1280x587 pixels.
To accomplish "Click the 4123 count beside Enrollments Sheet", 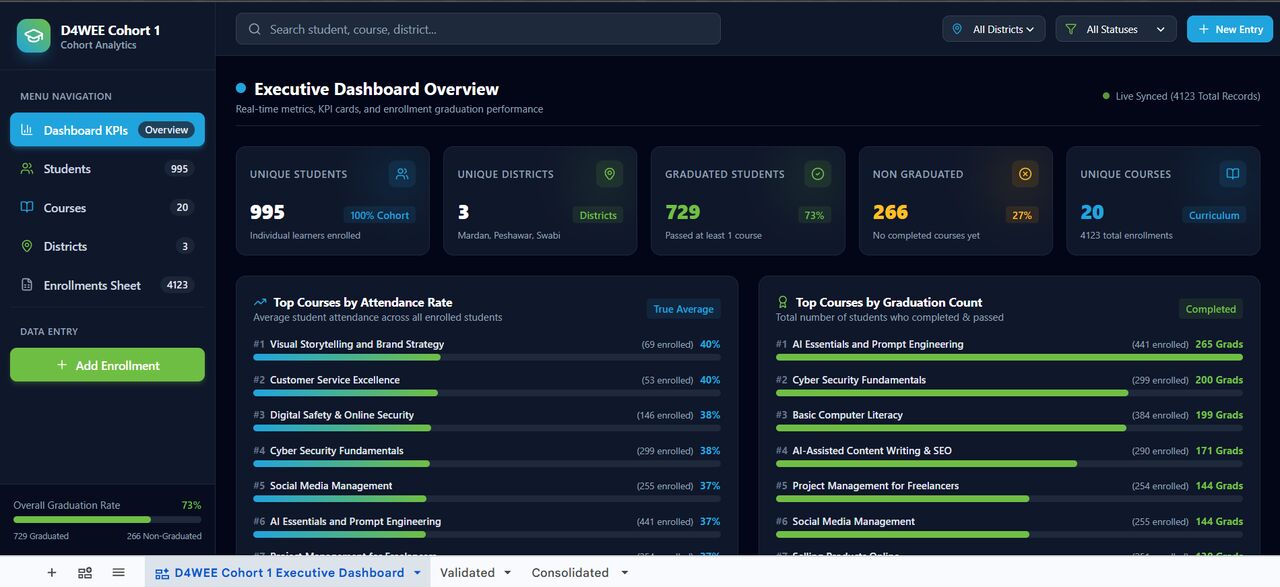I will point(177,285).
